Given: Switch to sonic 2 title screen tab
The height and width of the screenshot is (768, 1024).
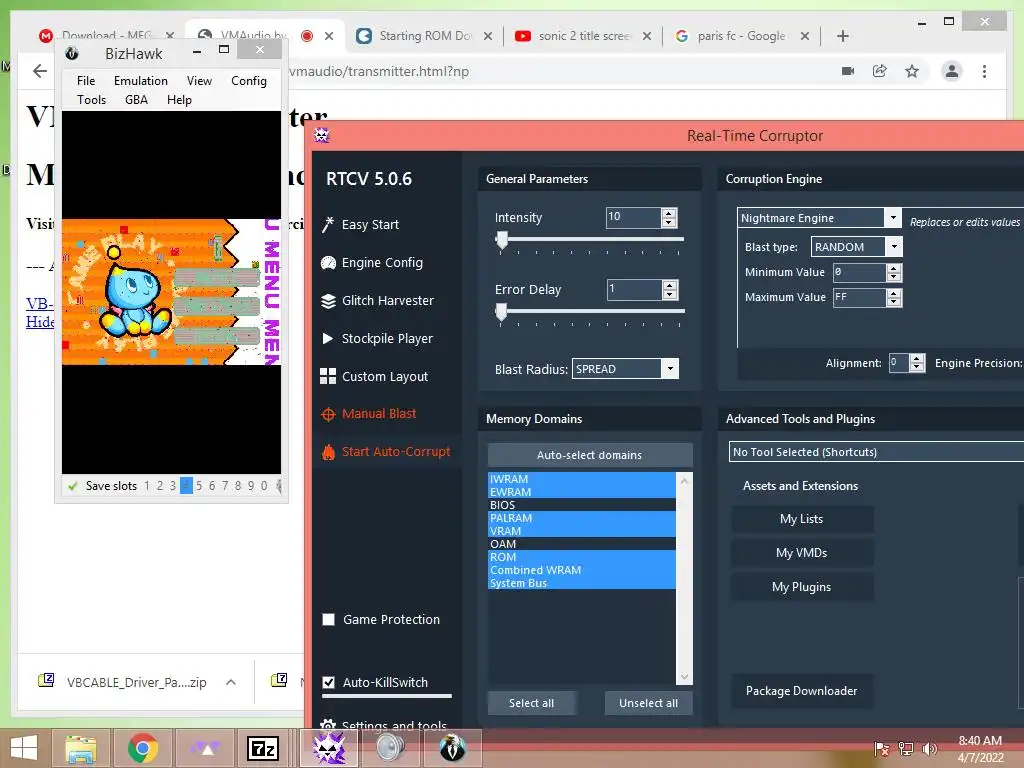Looking at the screenshot, I should [585, 36].
